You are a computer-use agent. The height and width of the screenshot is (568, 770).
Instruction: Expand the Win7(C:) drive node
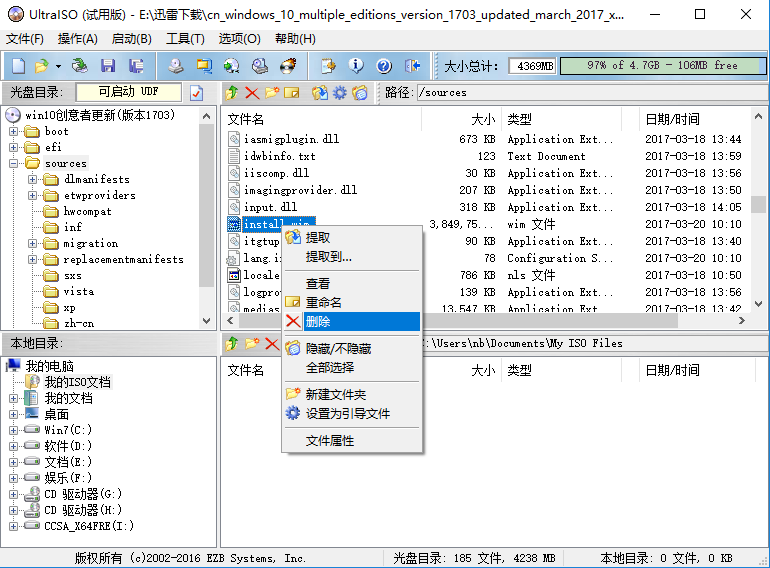[13, 431]
